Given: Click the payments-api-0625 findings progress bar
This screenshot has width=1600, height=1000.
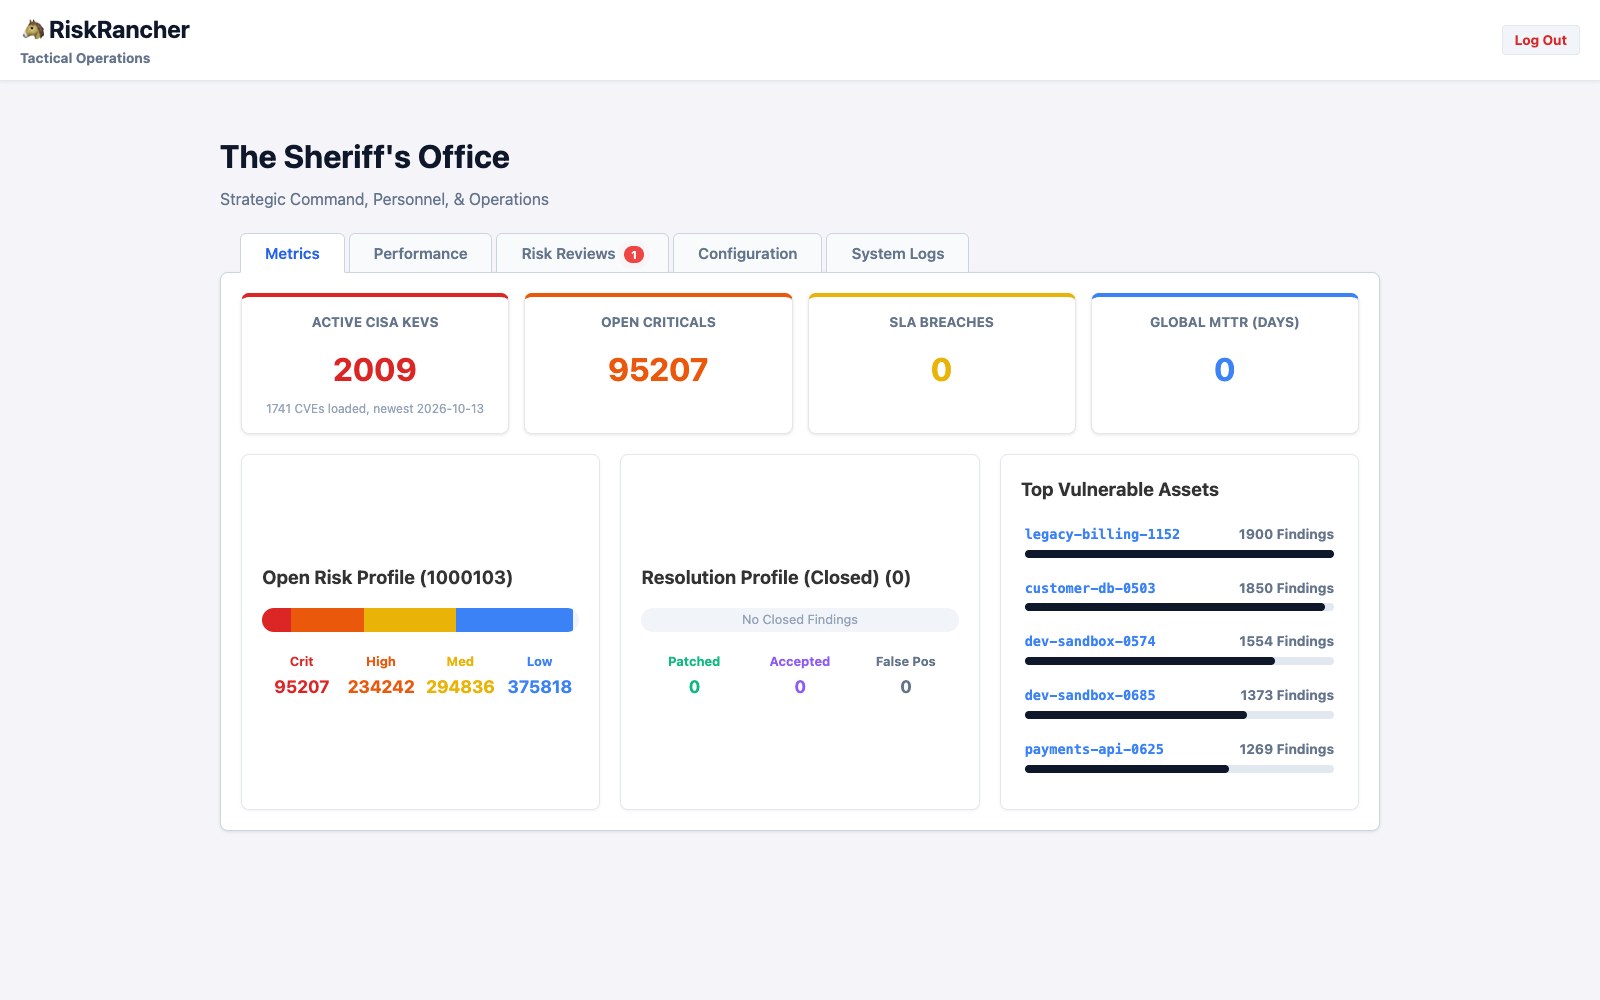Looking at the screenshot, I should click(1179, 769).
